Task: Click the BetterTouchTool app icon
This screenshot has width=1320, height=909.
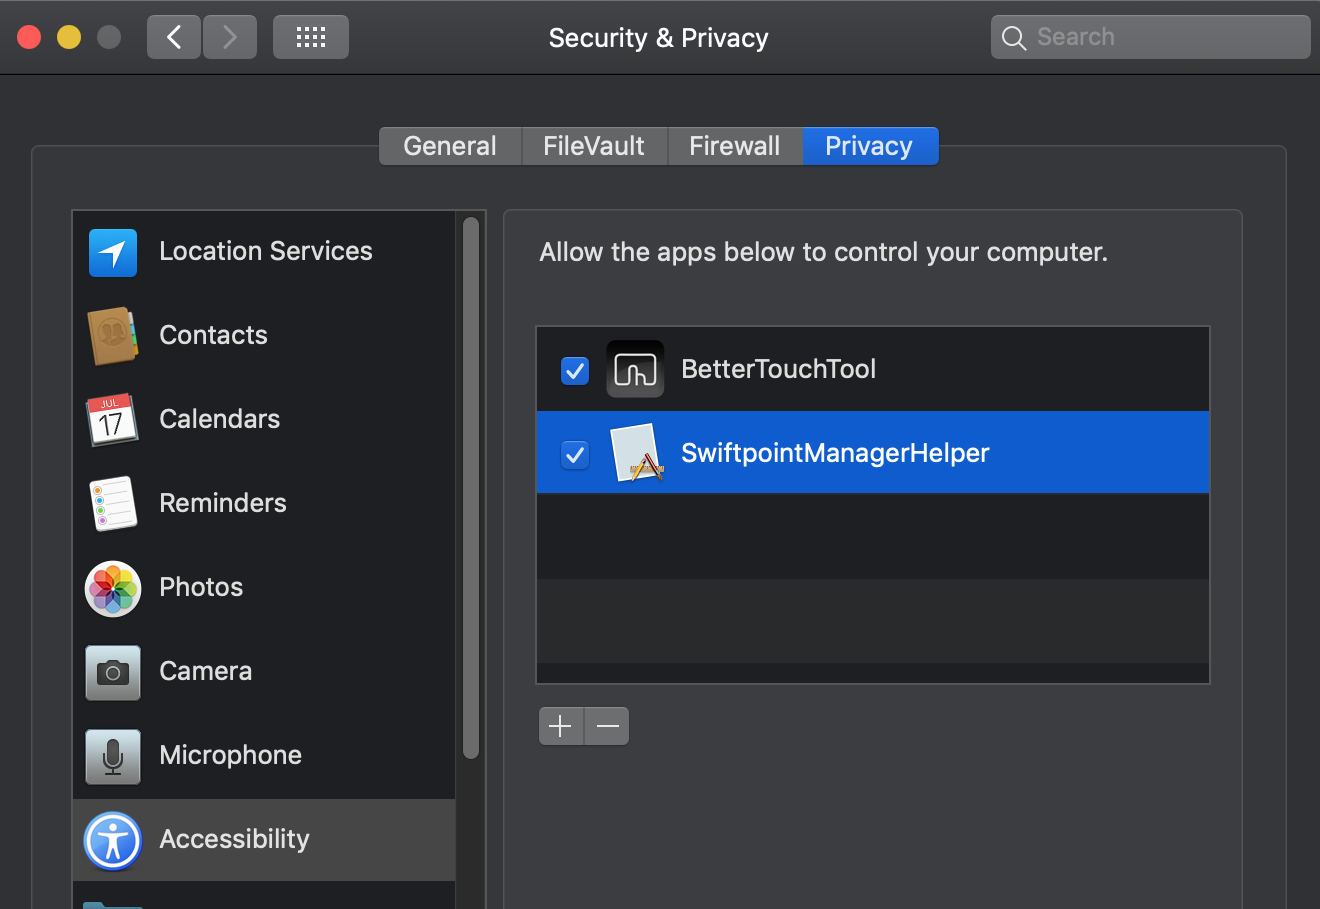Action: [635, 370]
